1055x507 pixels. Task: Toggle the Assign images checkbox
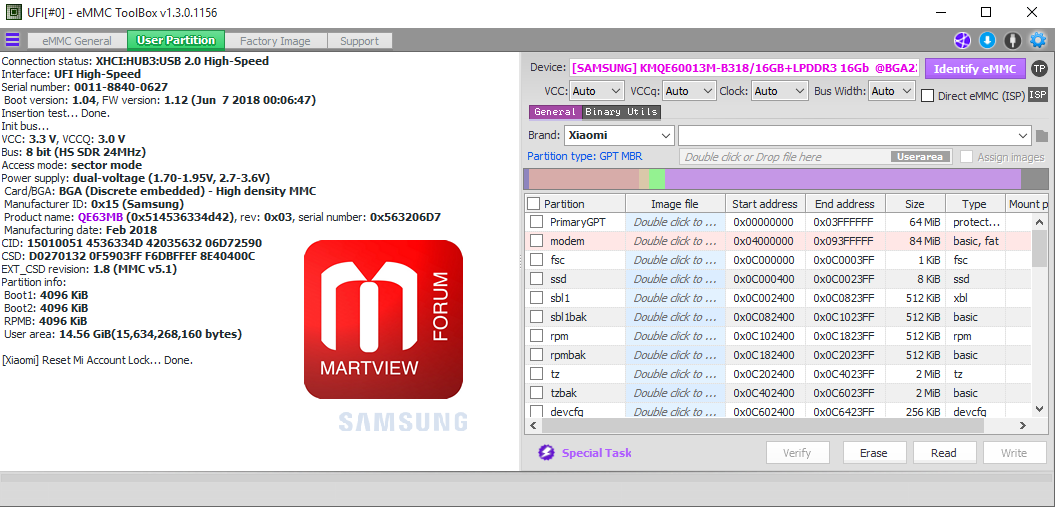(966, 157)
